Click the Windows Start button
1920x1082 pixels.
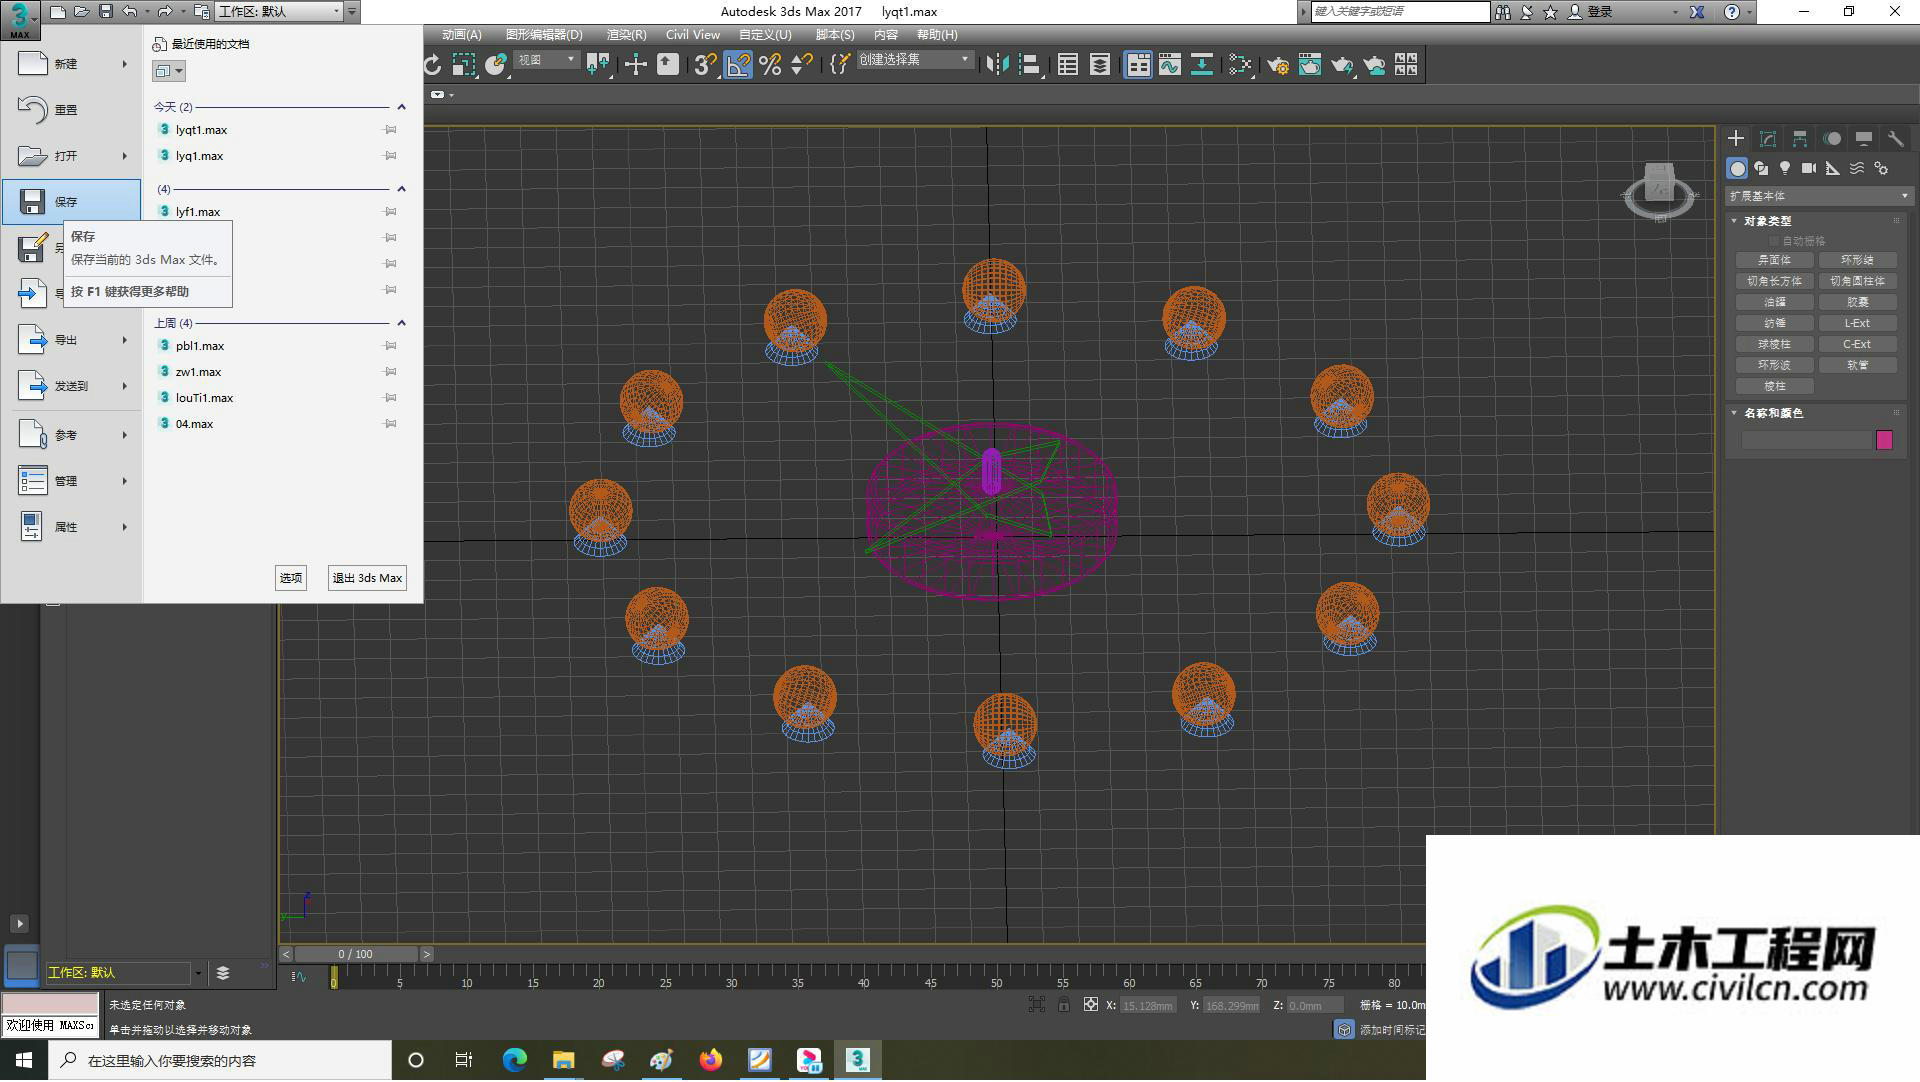tap(24, 1060)
